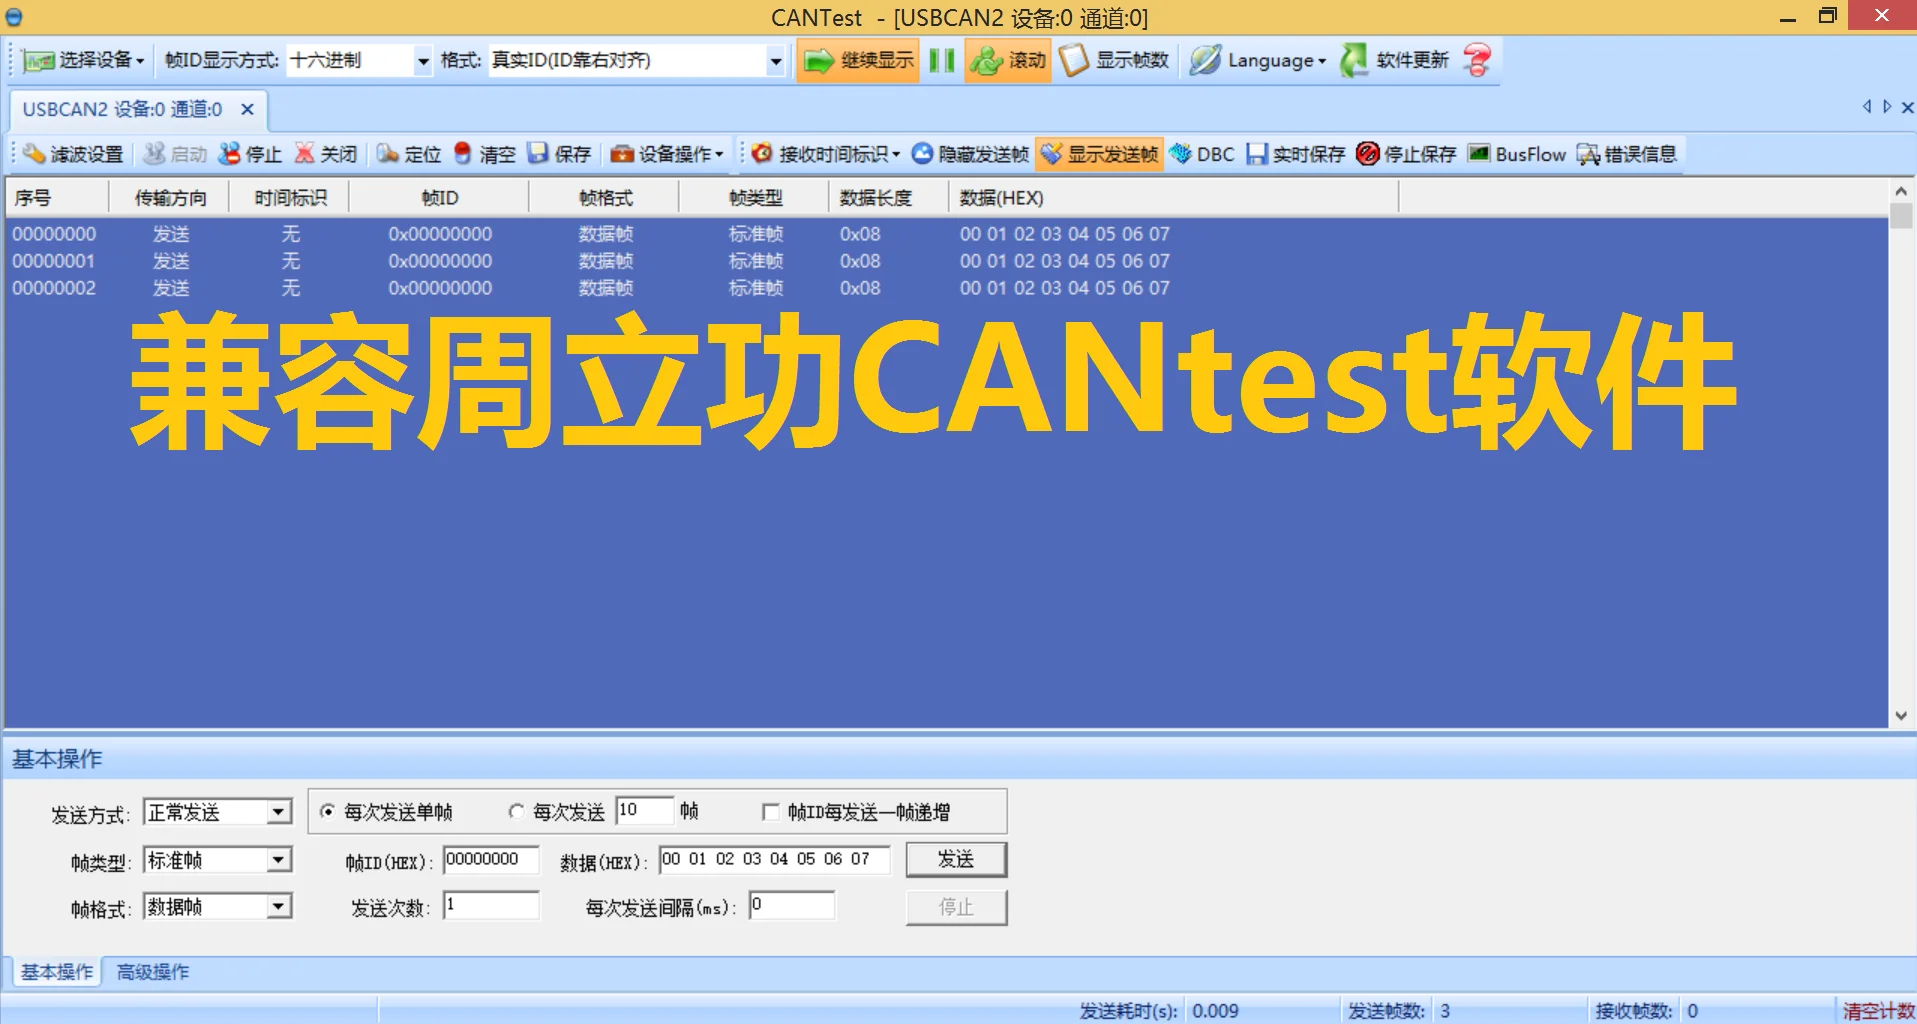Click the 传输方向 column header

(x=170, y=198)
